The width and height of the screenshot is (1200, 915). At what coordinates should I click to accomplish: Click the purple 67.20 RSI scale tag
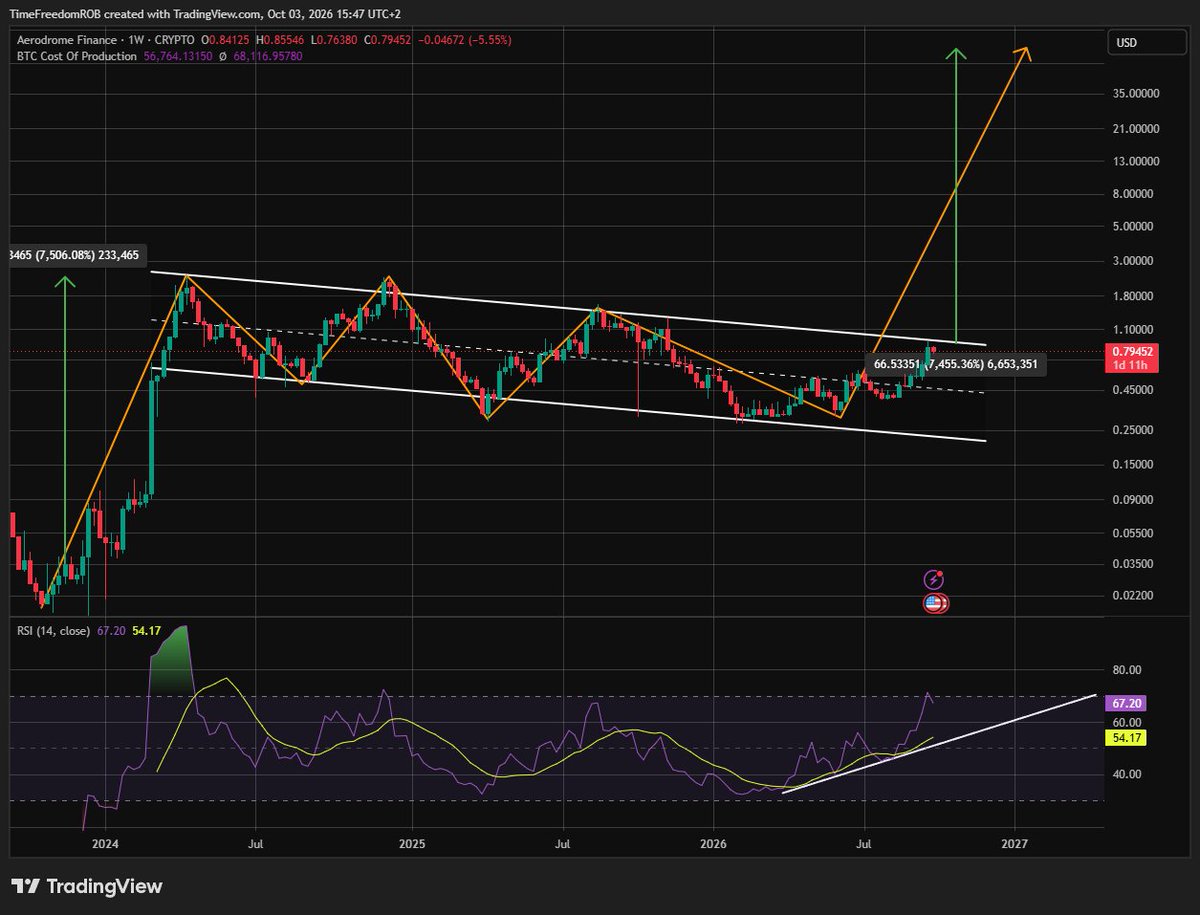pos(1128,704)
